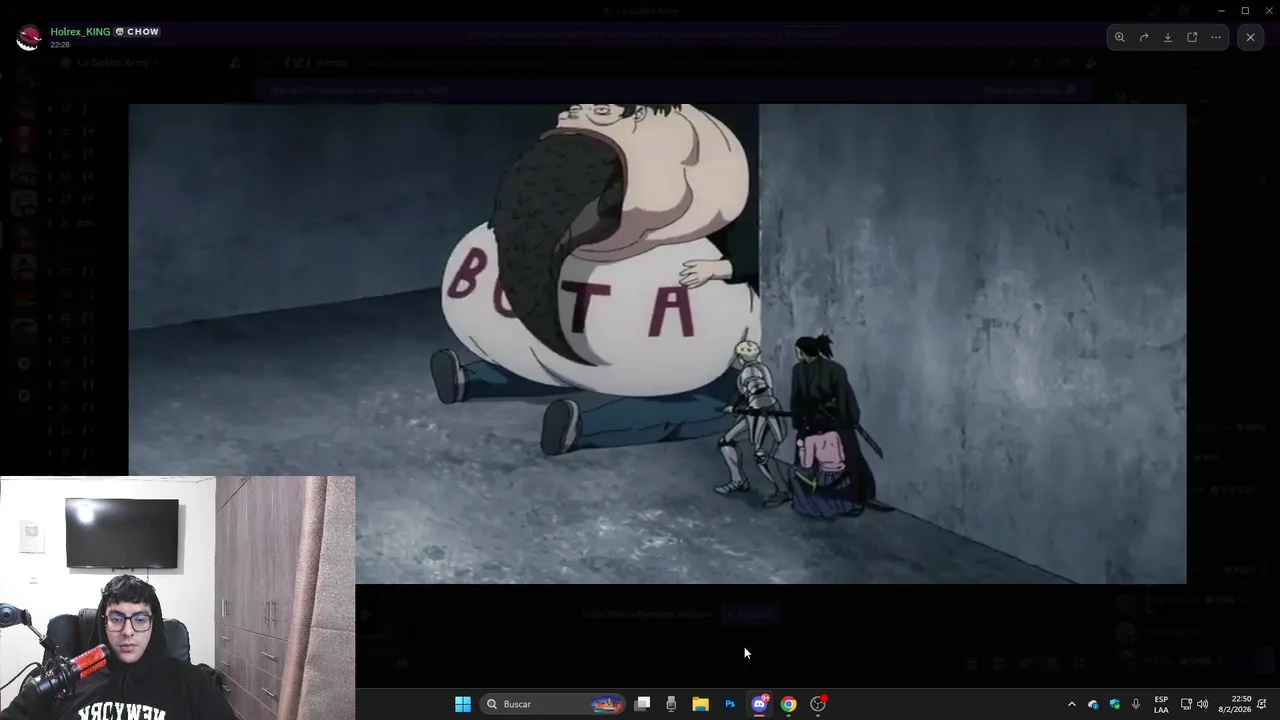Click the OneDrive cloud tray icon

(x=1093, y=704)
